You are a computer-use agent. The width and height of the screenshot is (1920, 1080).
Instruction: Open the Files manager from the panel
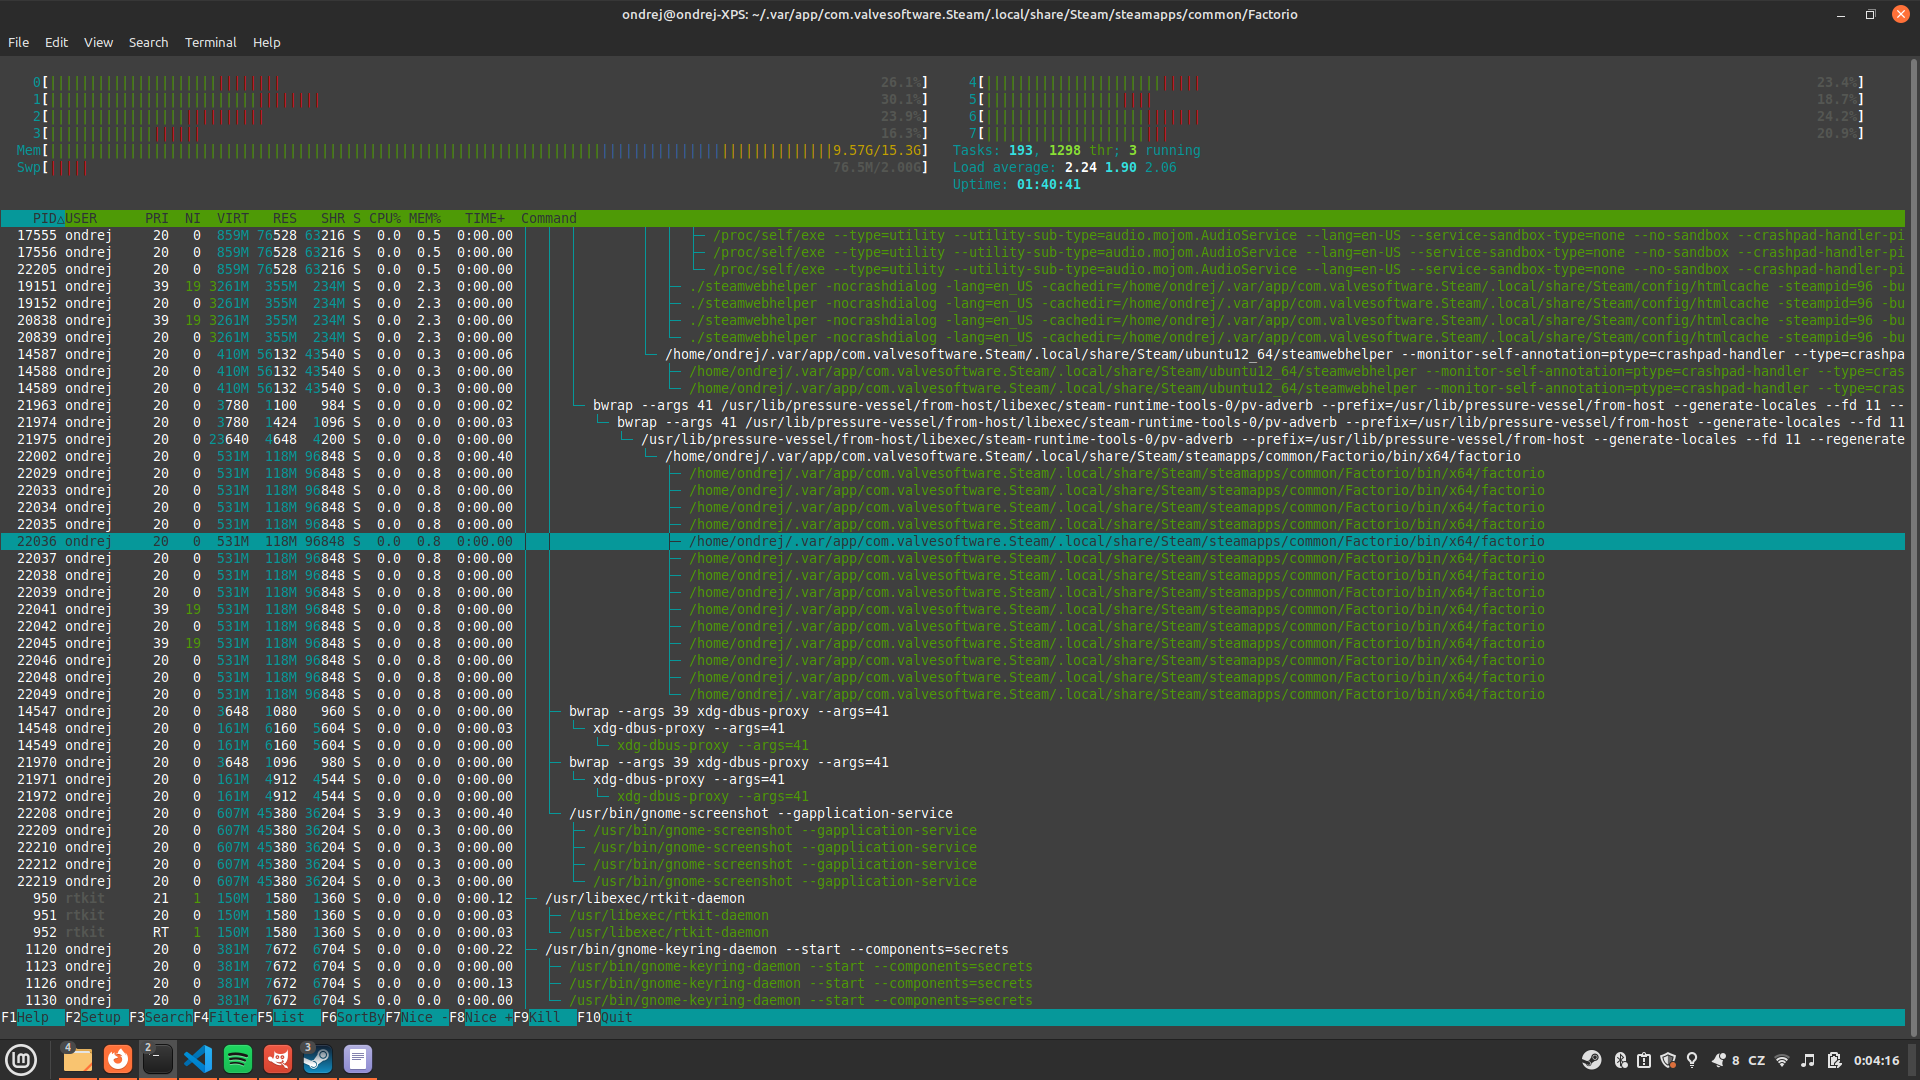pyautogui.click(x=77, y=1059)
